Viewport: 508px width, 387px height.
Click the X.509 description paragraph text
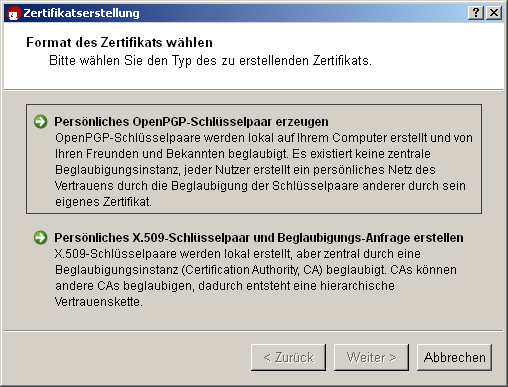click(x=256, y=278)
